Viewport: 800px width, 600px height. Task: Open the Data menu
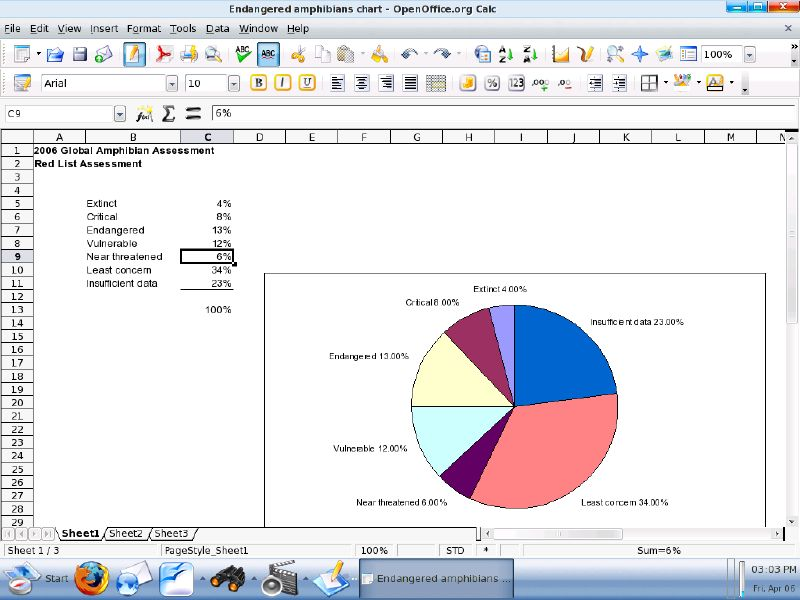217,29
